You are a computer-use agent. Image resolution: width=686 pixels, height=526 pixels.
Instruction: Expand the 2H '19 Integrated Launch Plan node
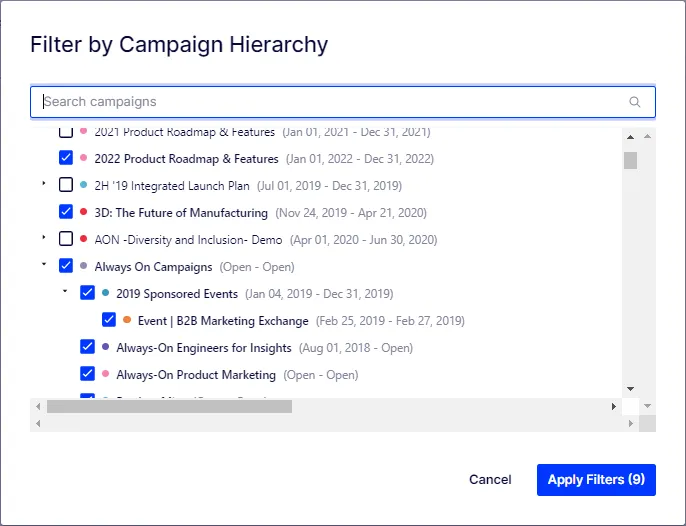(x=44, y=183)
